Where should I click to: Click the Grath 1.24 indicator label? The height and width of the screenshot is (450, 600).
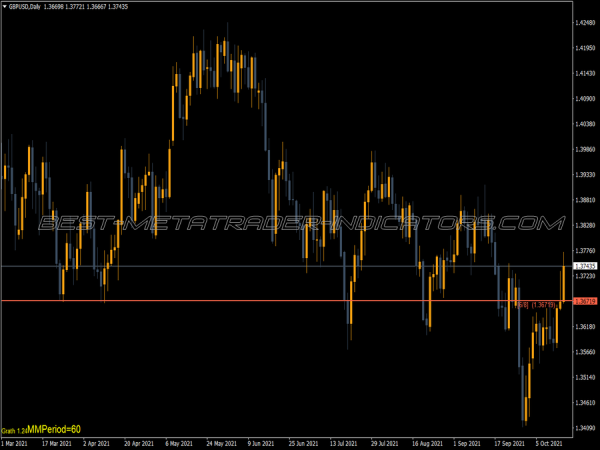point(14,430)
